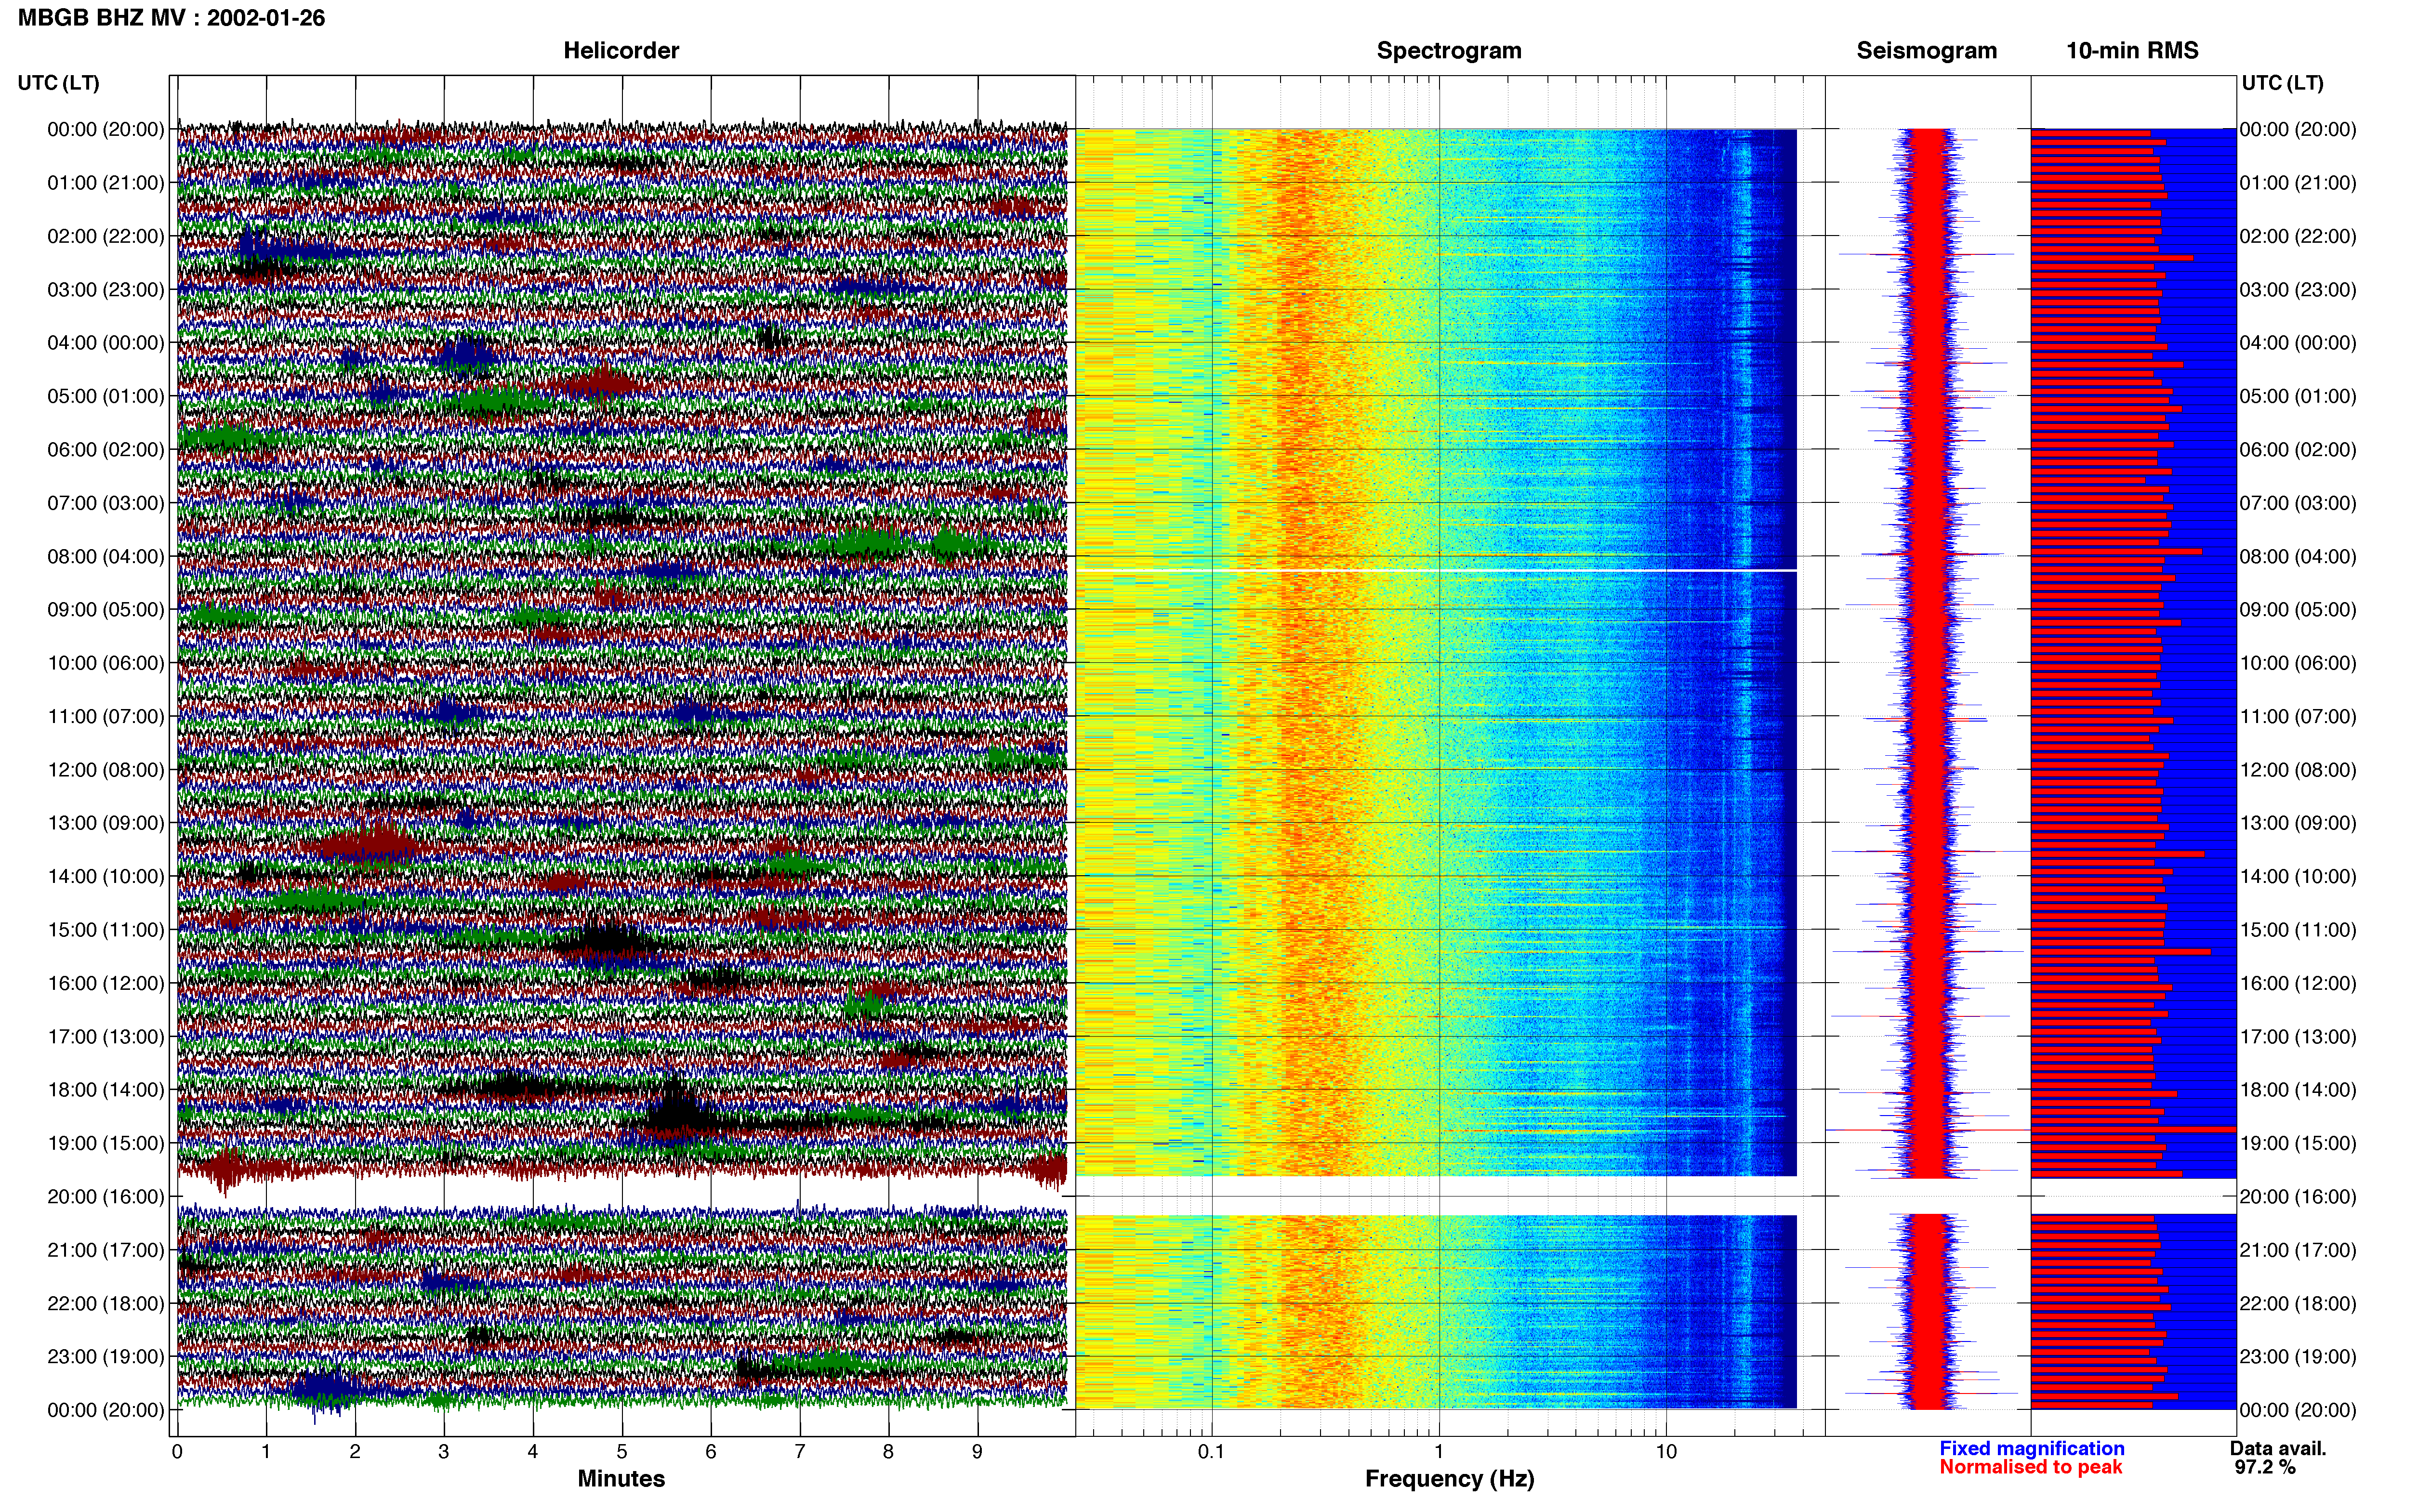Select the left 16:00 (12:00) time label
The image size is (2418, 1512).
106,983
